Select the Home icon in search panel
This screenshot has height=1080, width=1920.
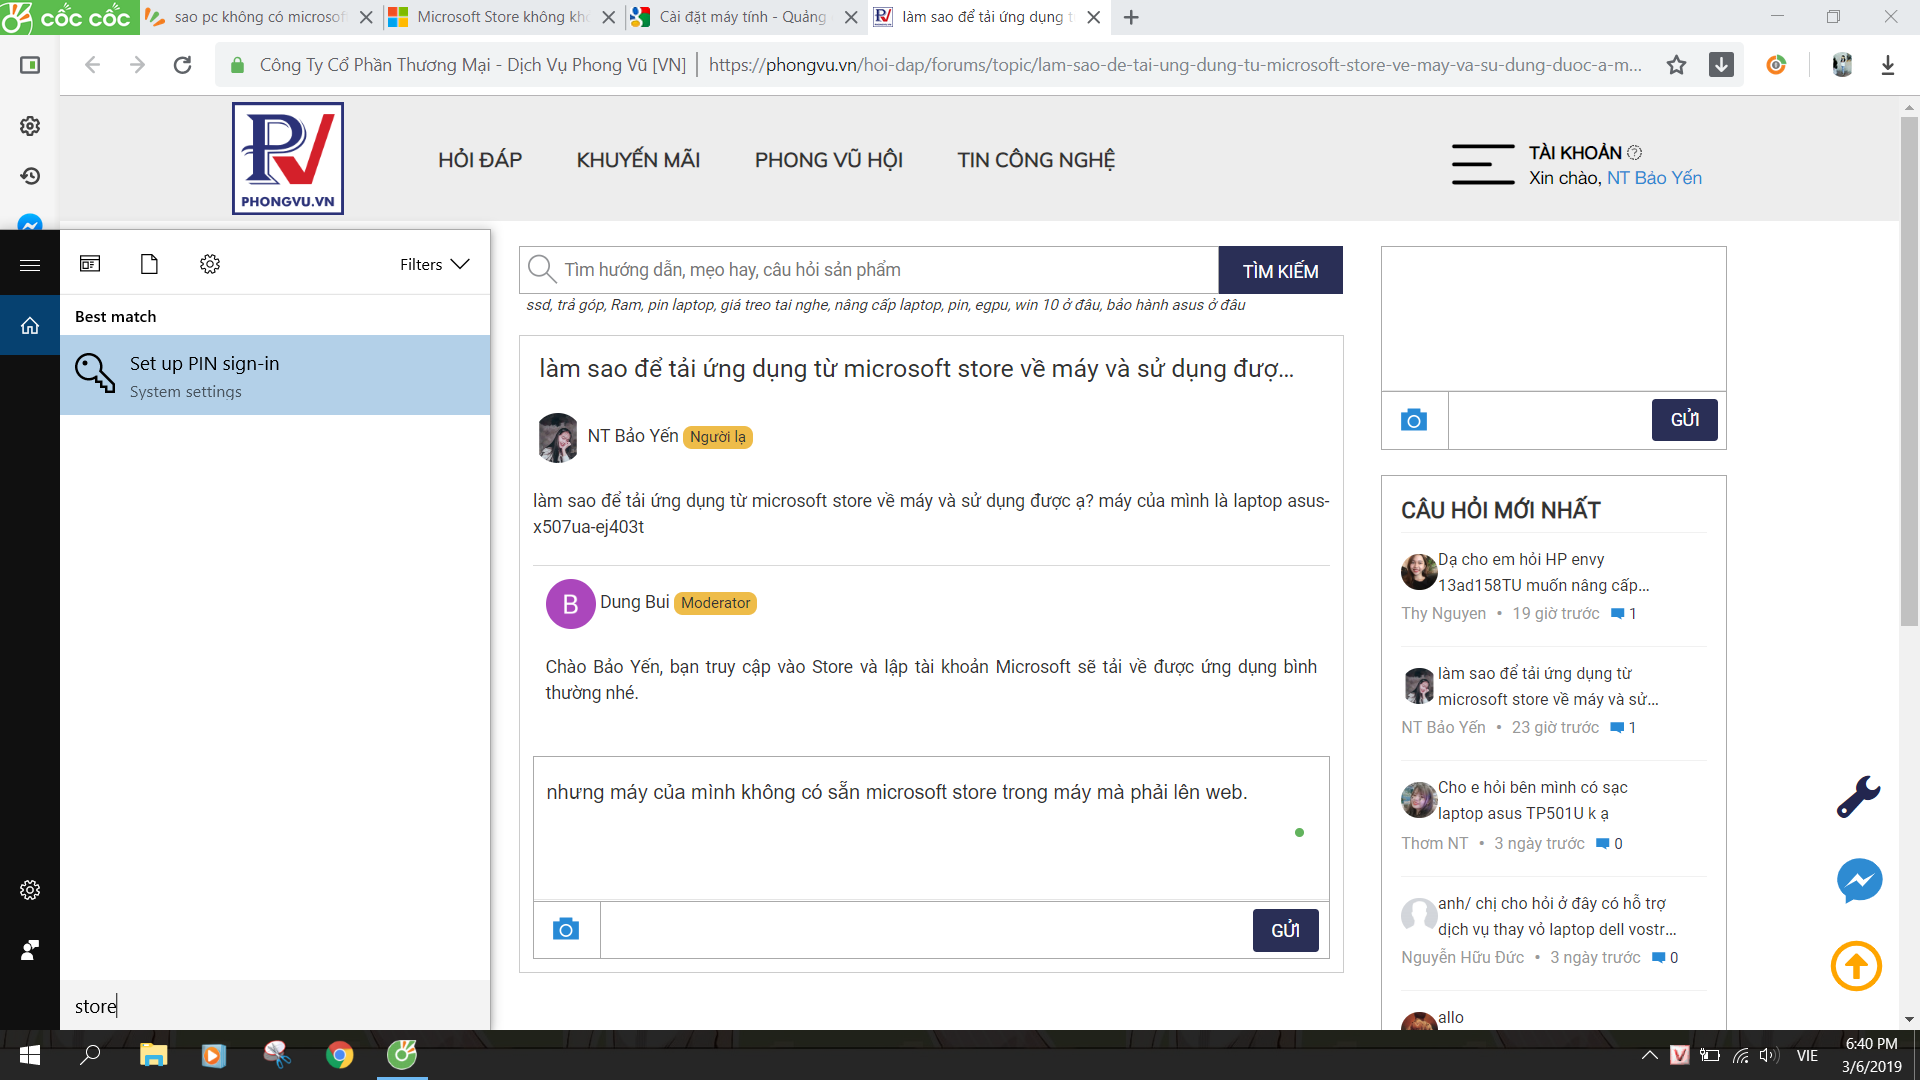pos(30,326)
